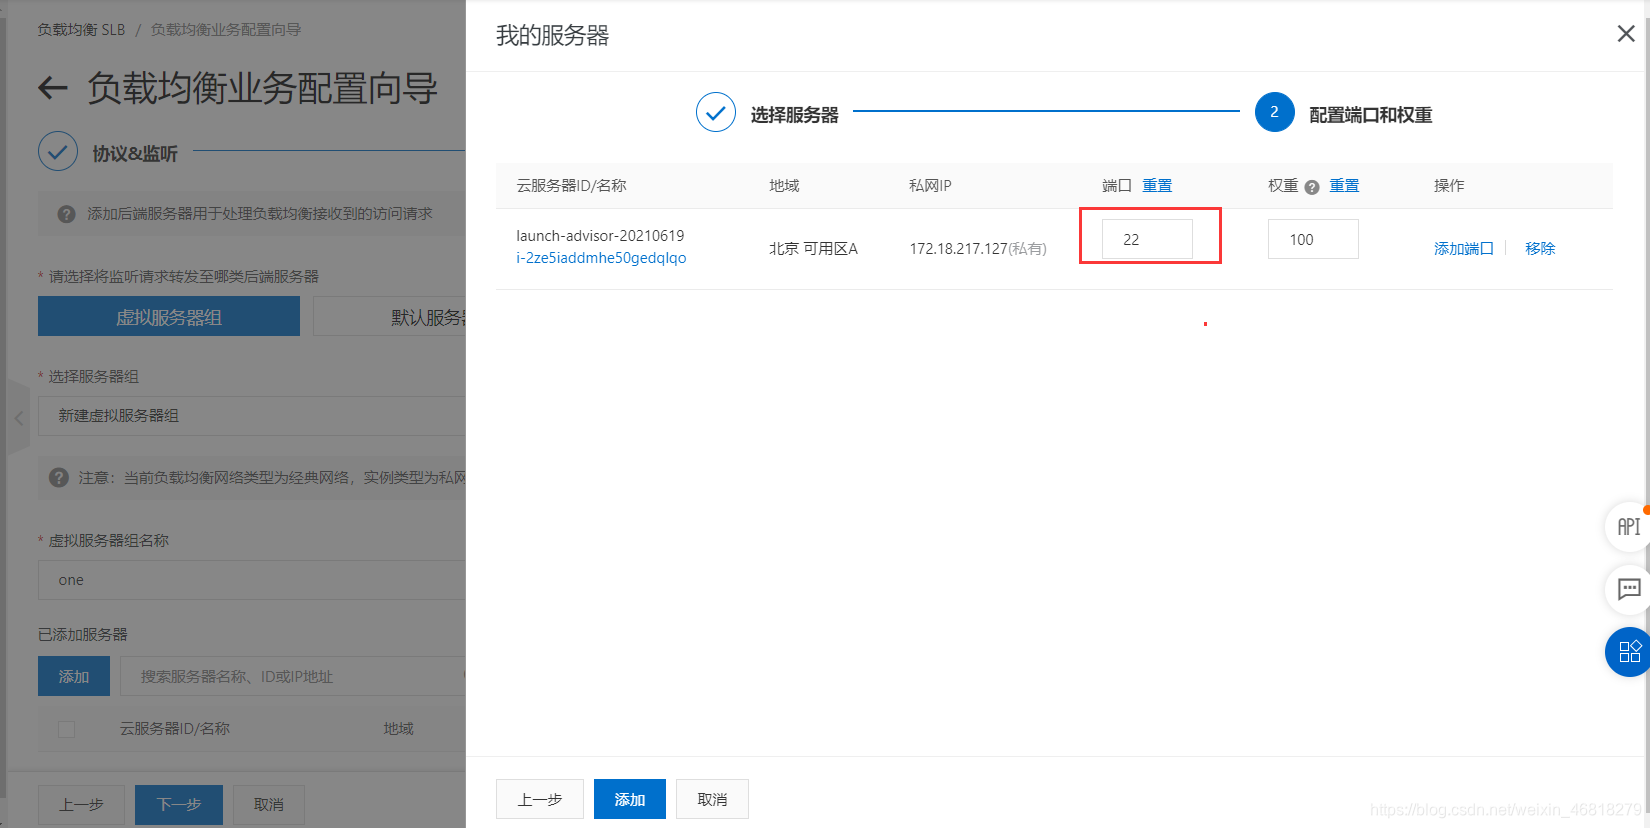Click the region cell 北京 可用区A
This screenshot has height=828, width=1651.
[x=813, y=248]
